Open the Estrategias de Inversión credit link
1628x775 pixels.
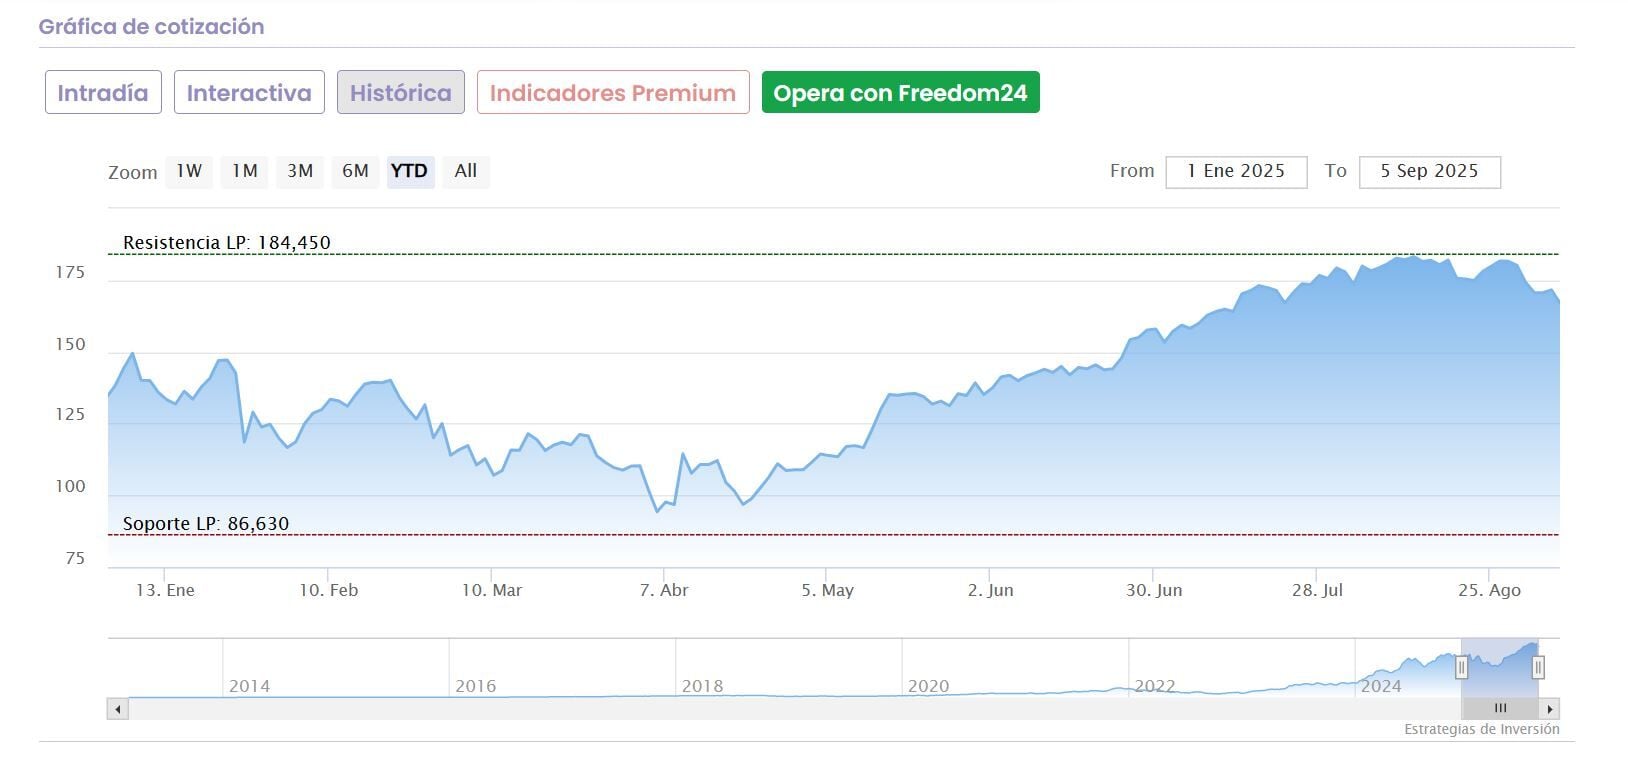1481,729
